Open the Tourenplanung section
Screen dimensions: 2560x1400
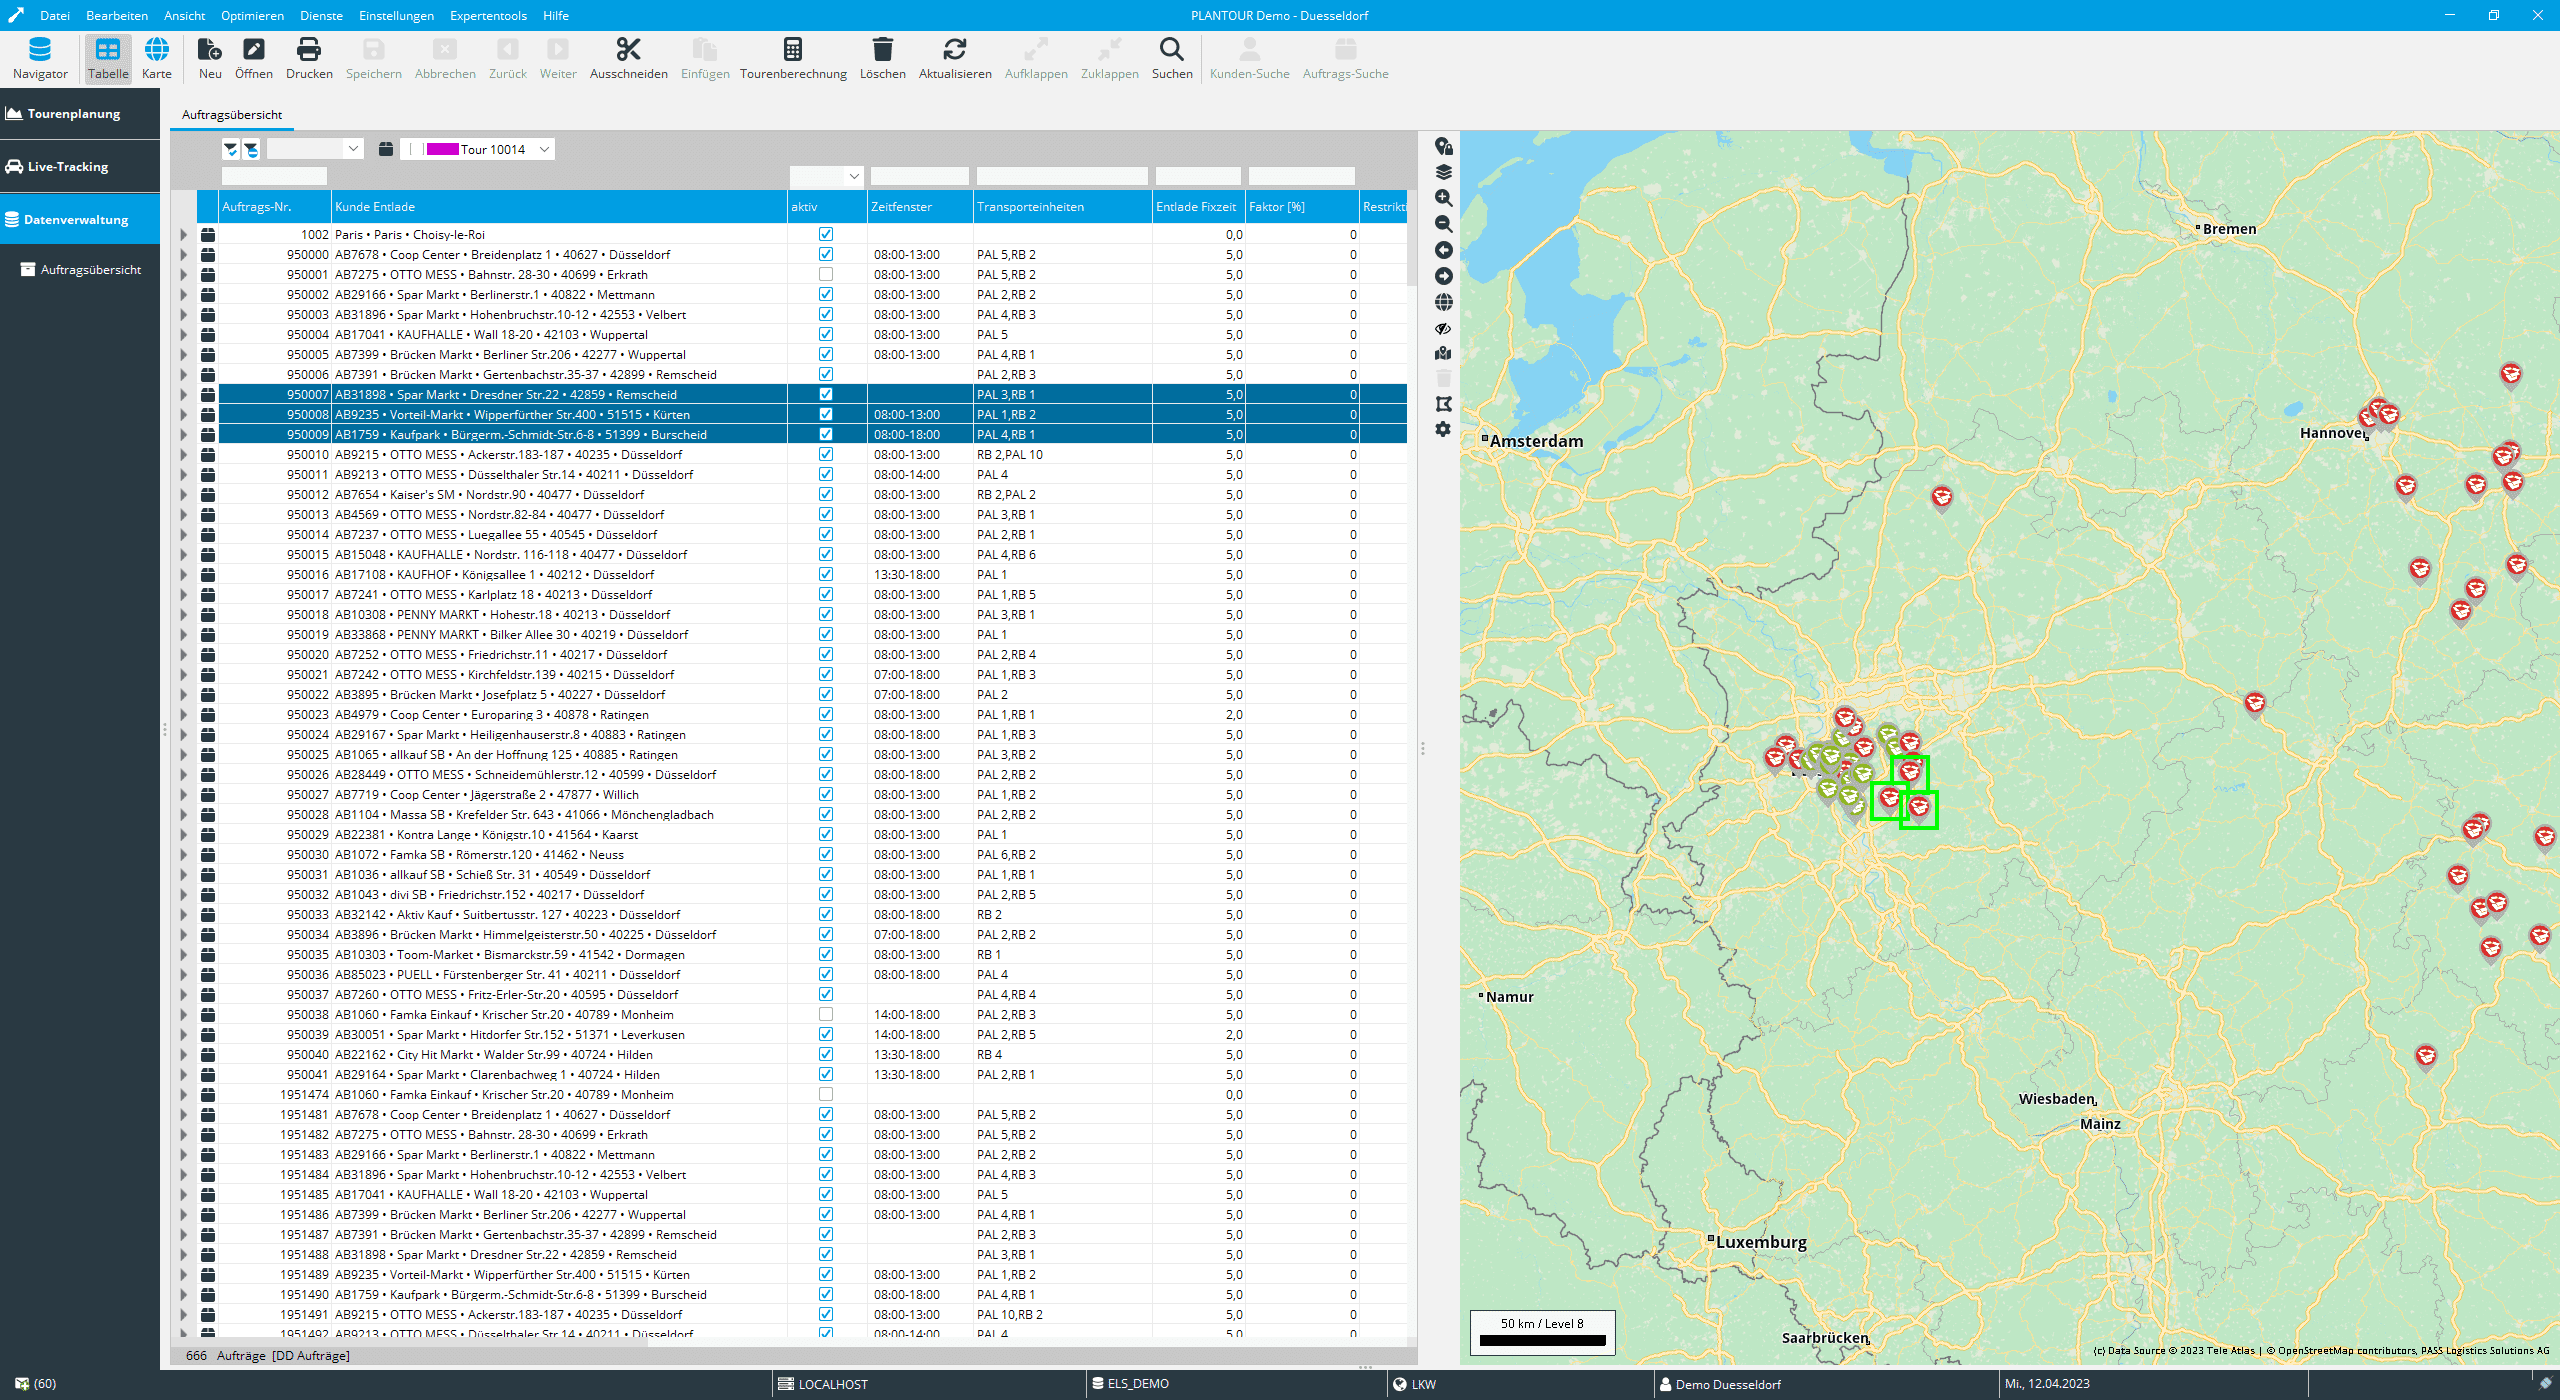click(x=80, y=114)
